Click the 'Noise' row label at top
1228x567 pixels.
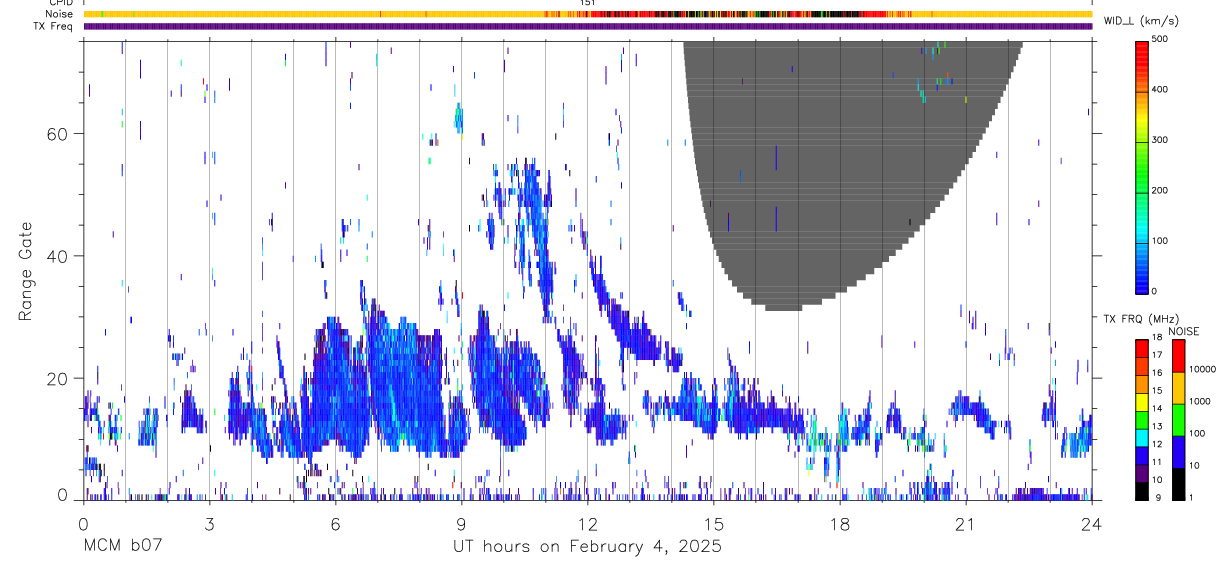pos(59,14)
